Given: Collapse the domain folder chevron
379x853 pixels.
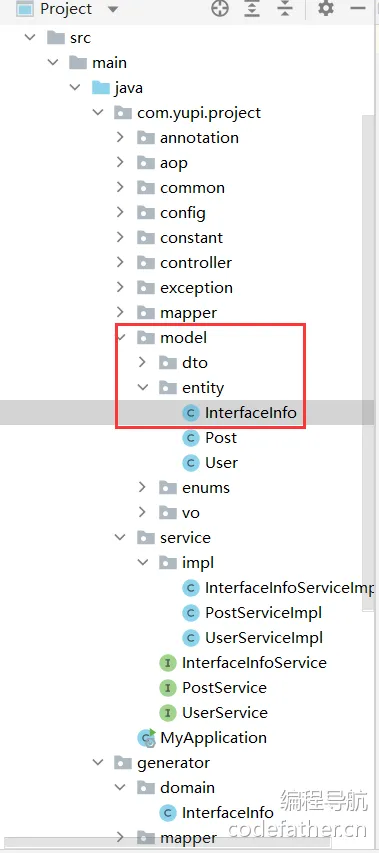Looking at the screenshot, I should pyautogui.click(x=120, y=788).
